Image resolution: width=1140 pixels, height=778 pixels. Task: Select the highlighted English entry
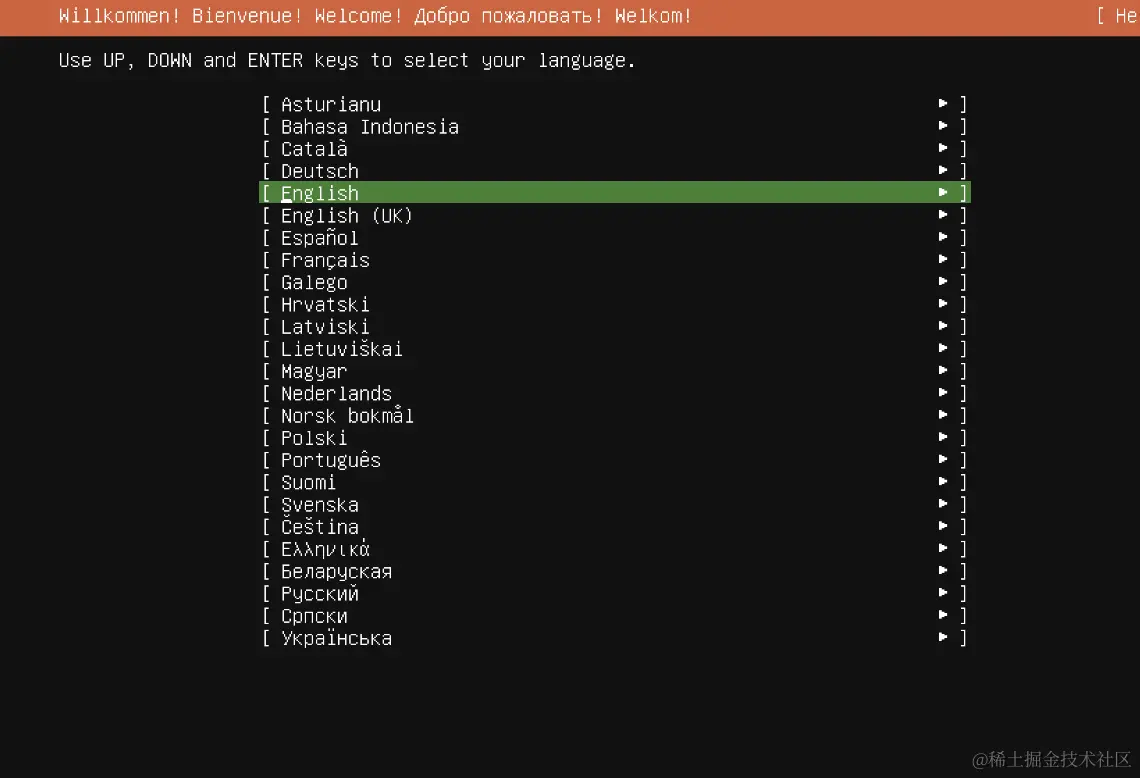pyautogui.click(x=614, y=193)
